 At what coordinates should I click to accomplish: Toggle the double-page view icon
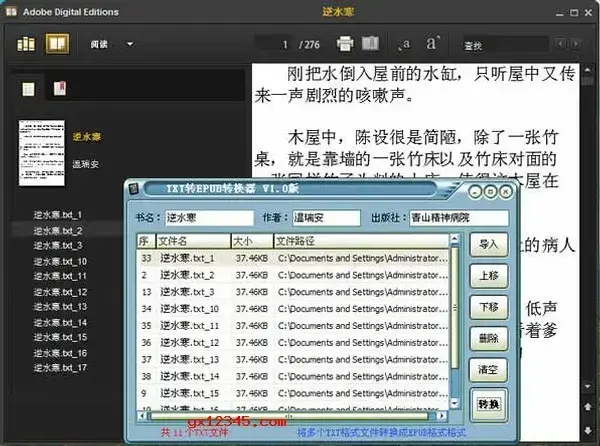[370, 44]
